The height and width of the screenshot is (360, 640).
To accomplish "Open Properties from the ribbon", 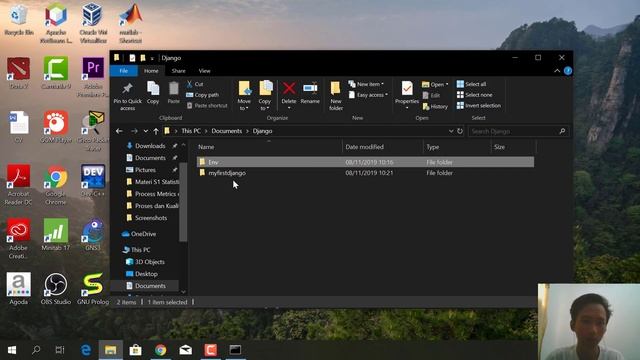I will tap(407, 96).
